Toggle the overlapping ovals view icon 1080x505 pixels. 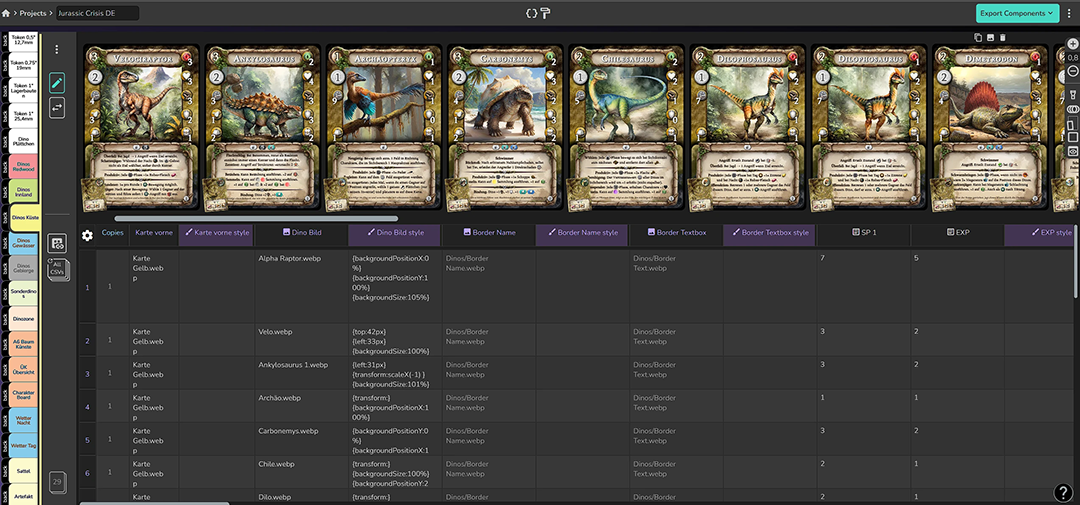click(1072, 109)
